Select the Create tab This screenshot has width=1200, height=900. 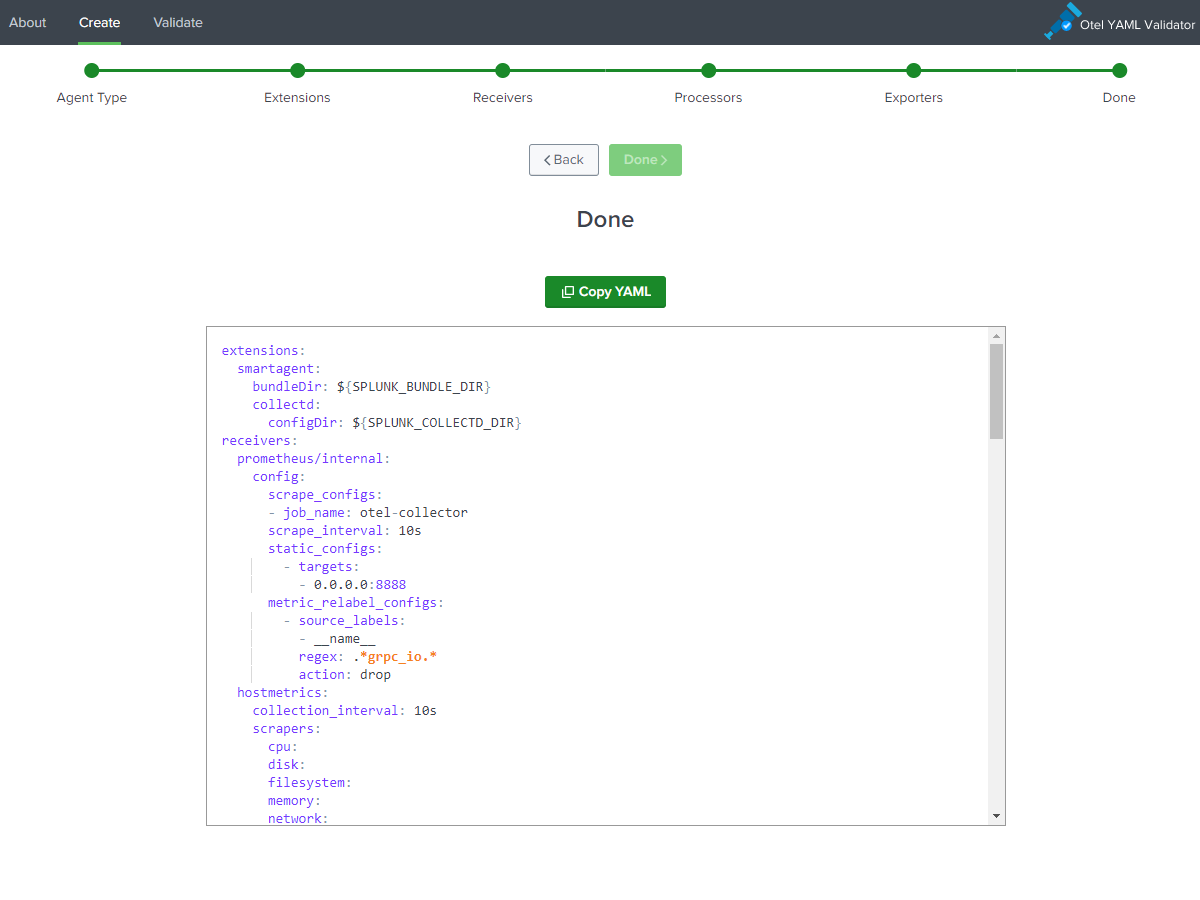point(100,22)
